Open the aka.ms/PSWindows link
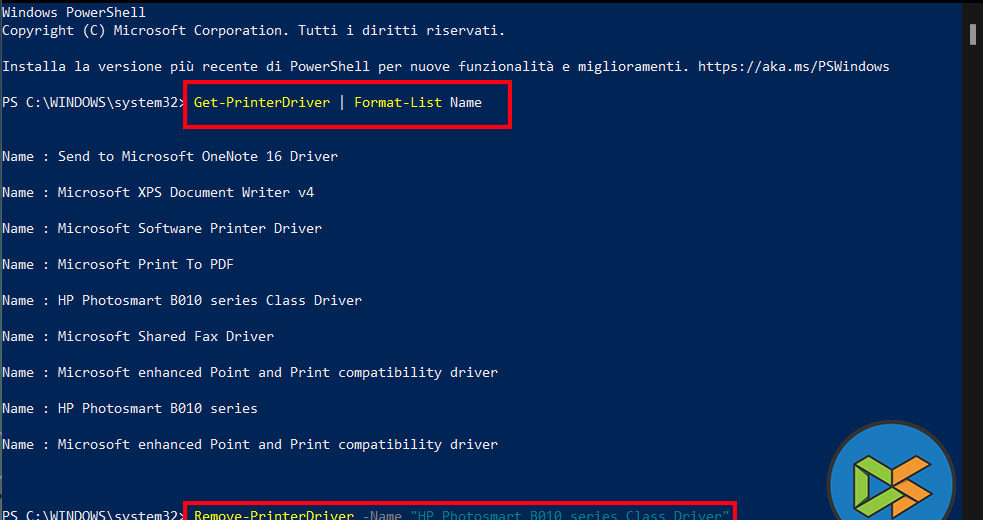The width and height of the screenshot is (983, 520). [792, 67]
